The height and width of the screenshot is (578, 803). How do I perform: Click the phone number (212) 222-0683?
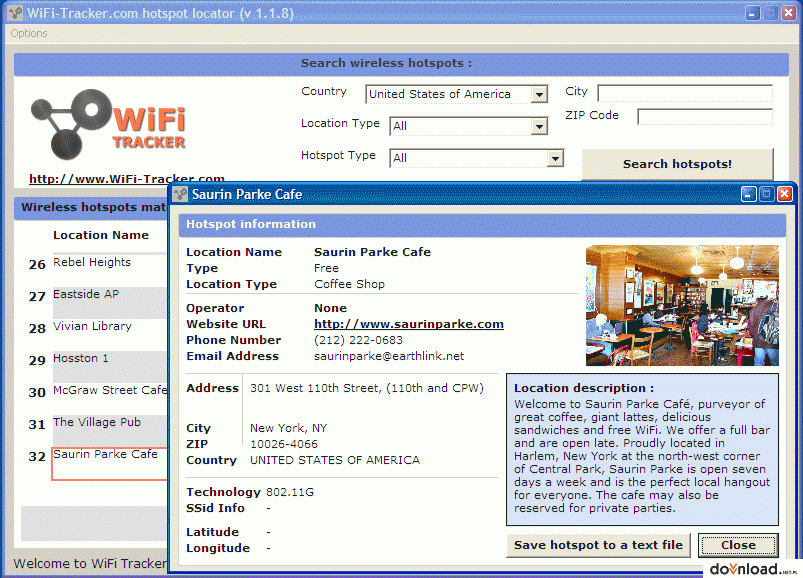point(358,340)
